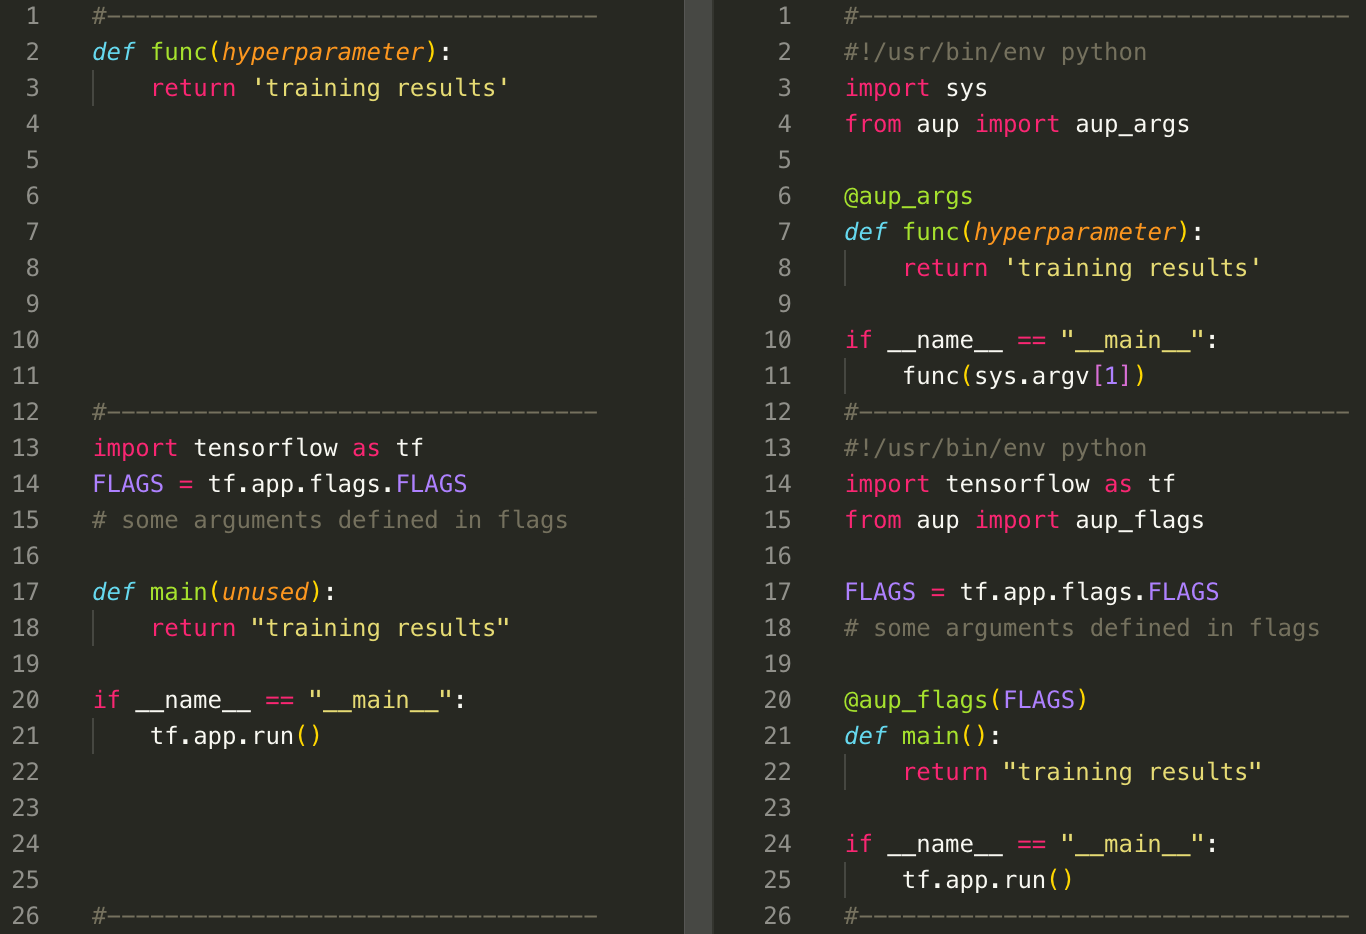The image size is (1366, 934).
Task: Click line number 16 in right pane gutter
Action: click(778, 556)
